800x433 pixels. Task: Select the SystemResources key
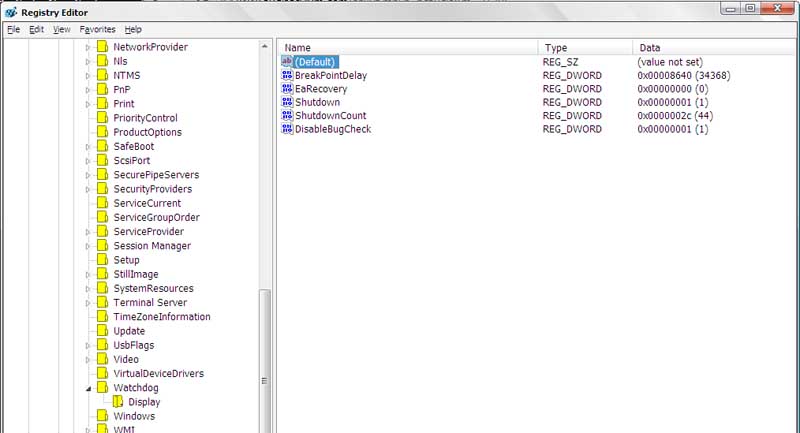153,289
